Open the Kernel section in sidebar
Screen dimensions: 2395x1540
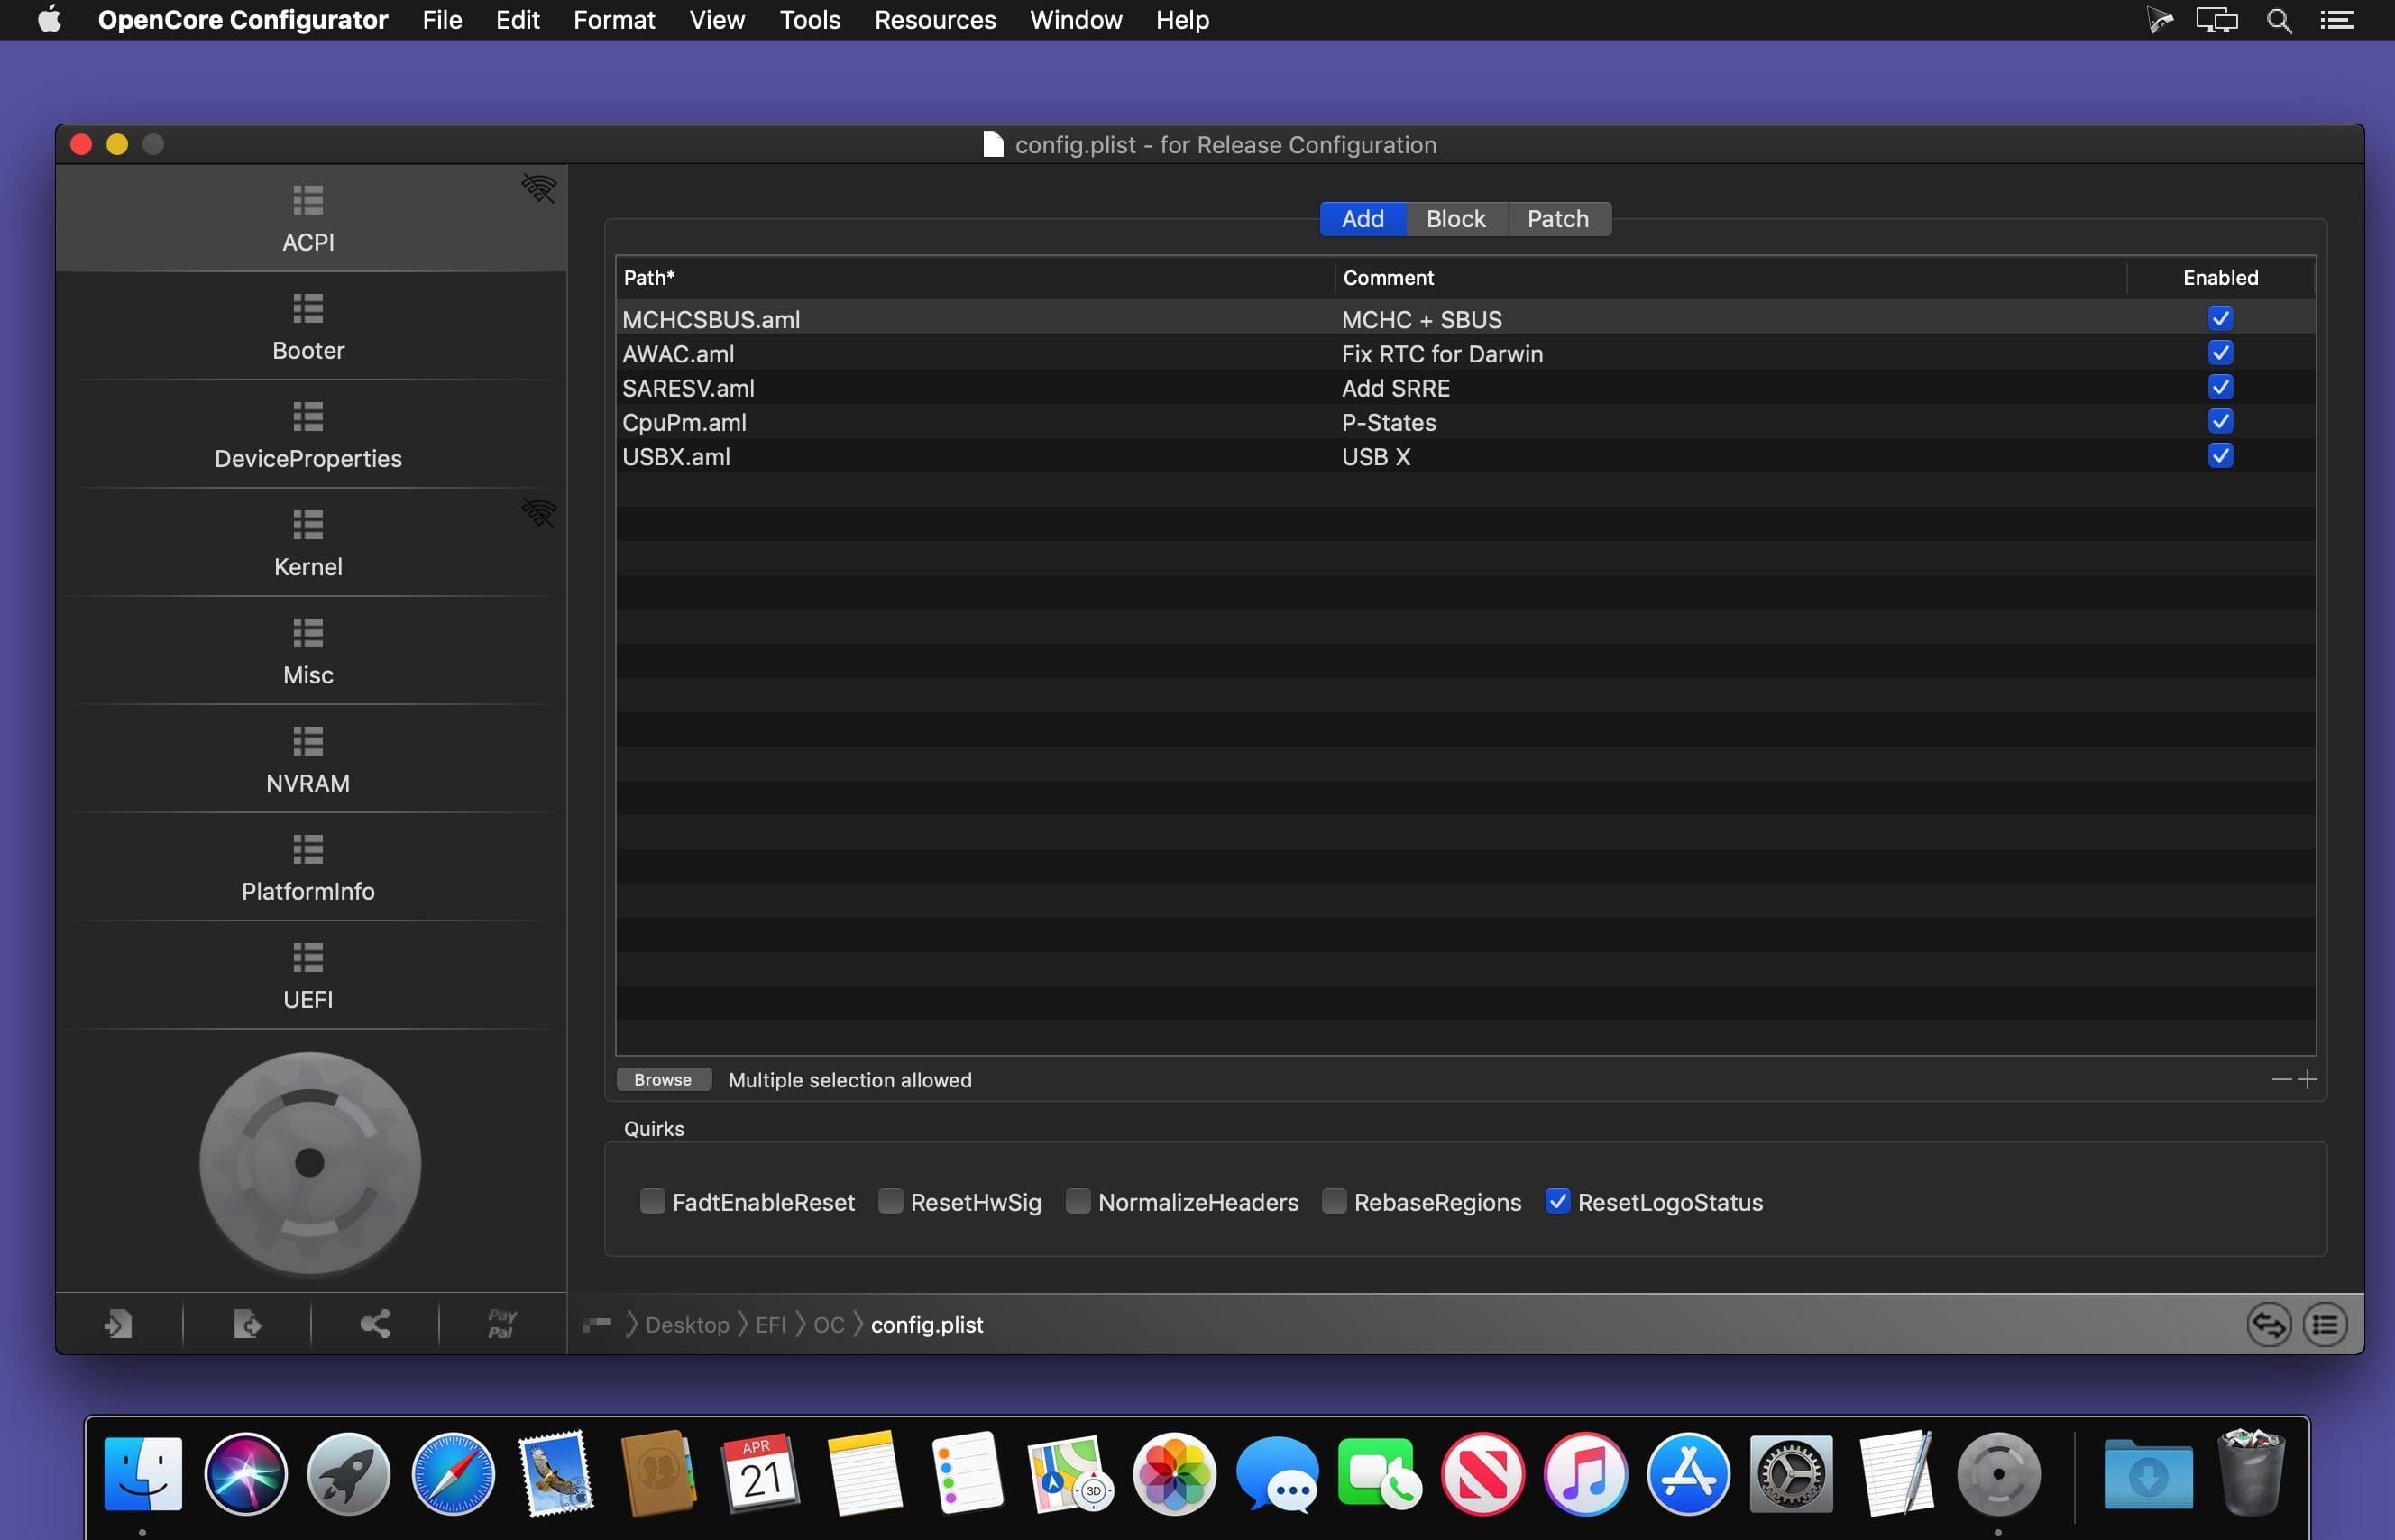[x=309, y=543]
